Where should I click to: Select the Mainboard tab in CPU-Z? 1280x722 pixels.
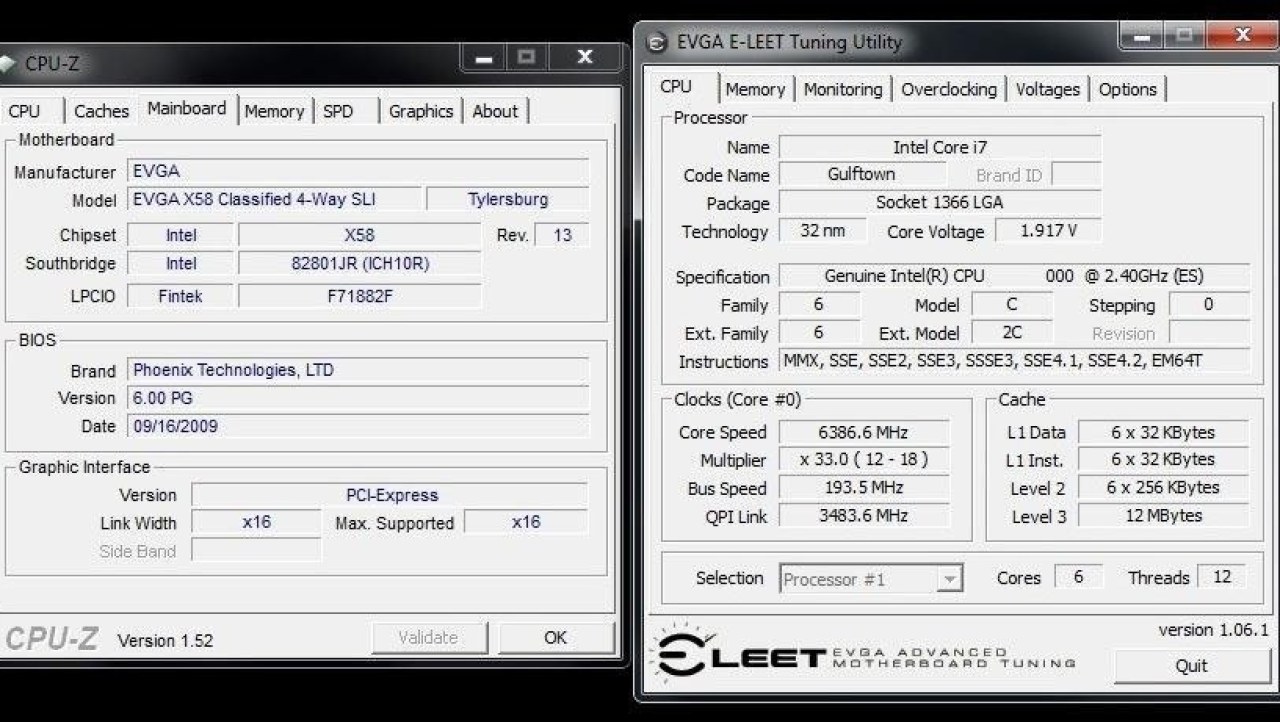click(x=187, y=108)
